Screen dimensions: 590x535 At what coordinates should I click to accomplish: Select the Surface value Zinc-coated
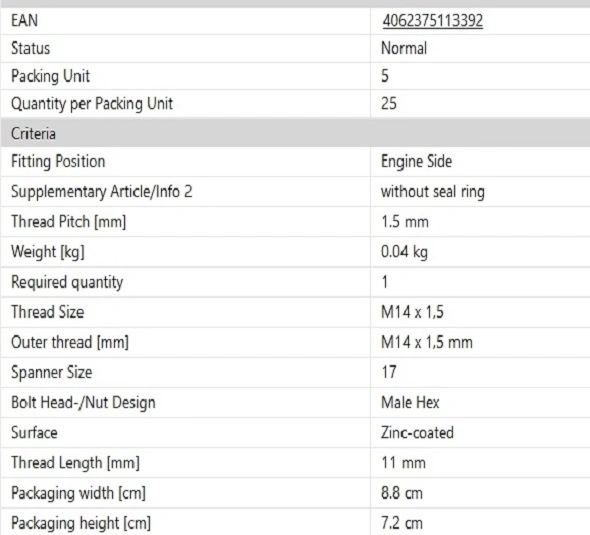417,433
